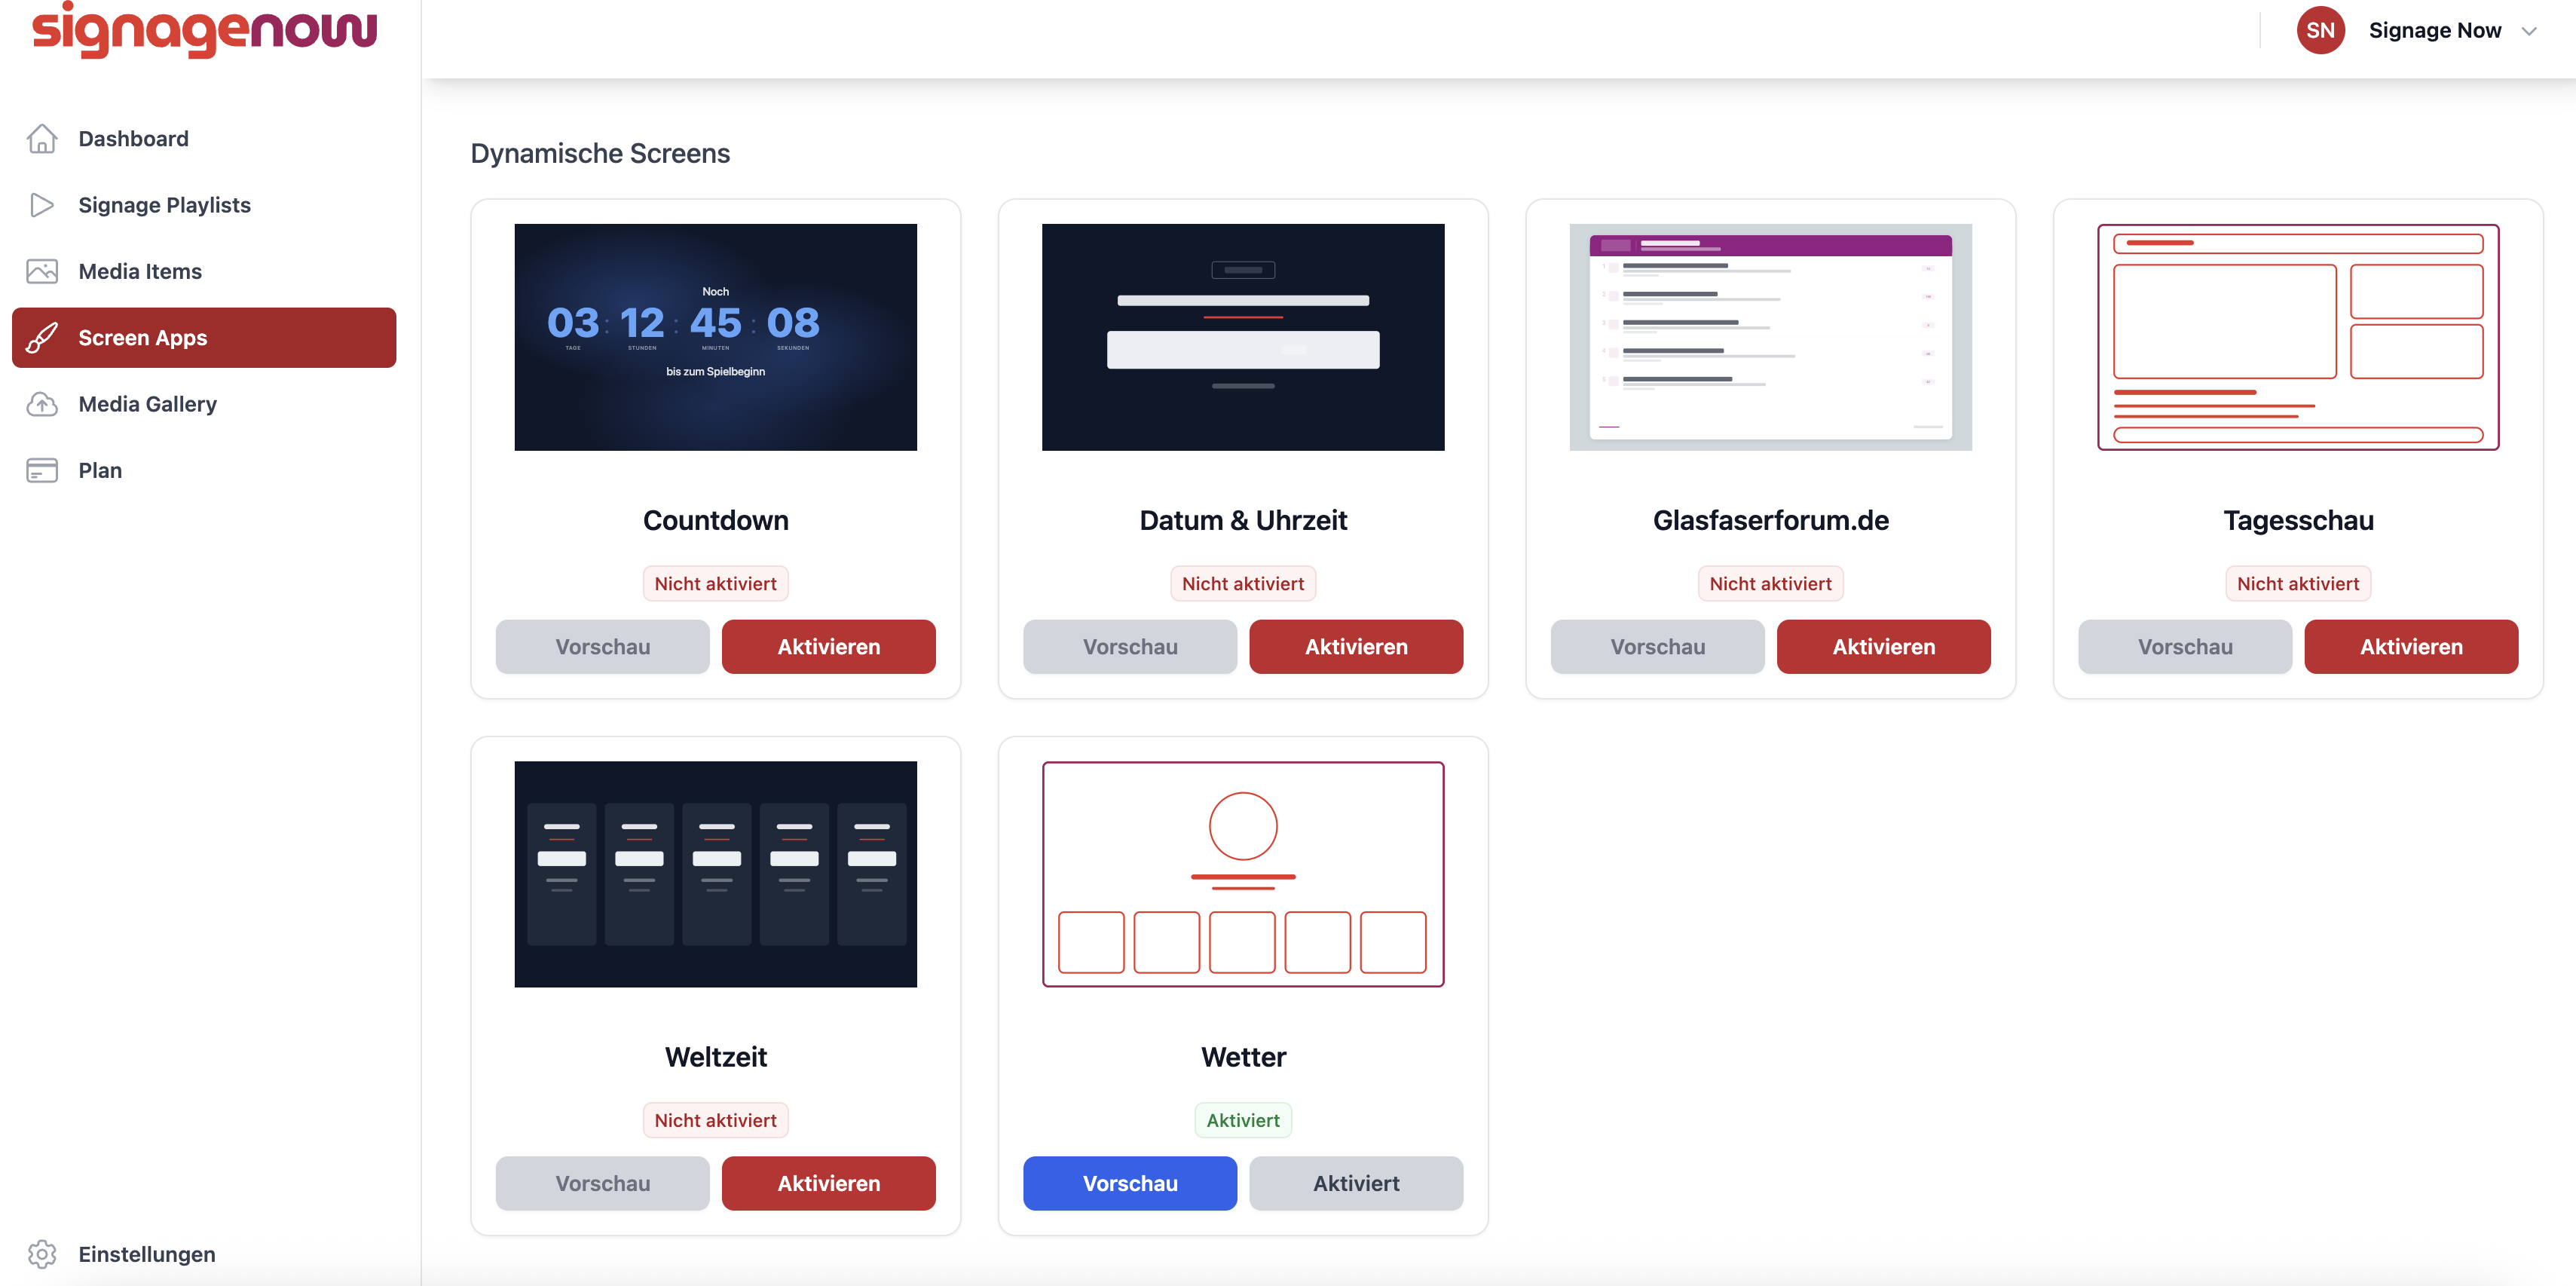Click the Signage Playlists play icon
The image size is (2576, 1286).
click(42, 205)
